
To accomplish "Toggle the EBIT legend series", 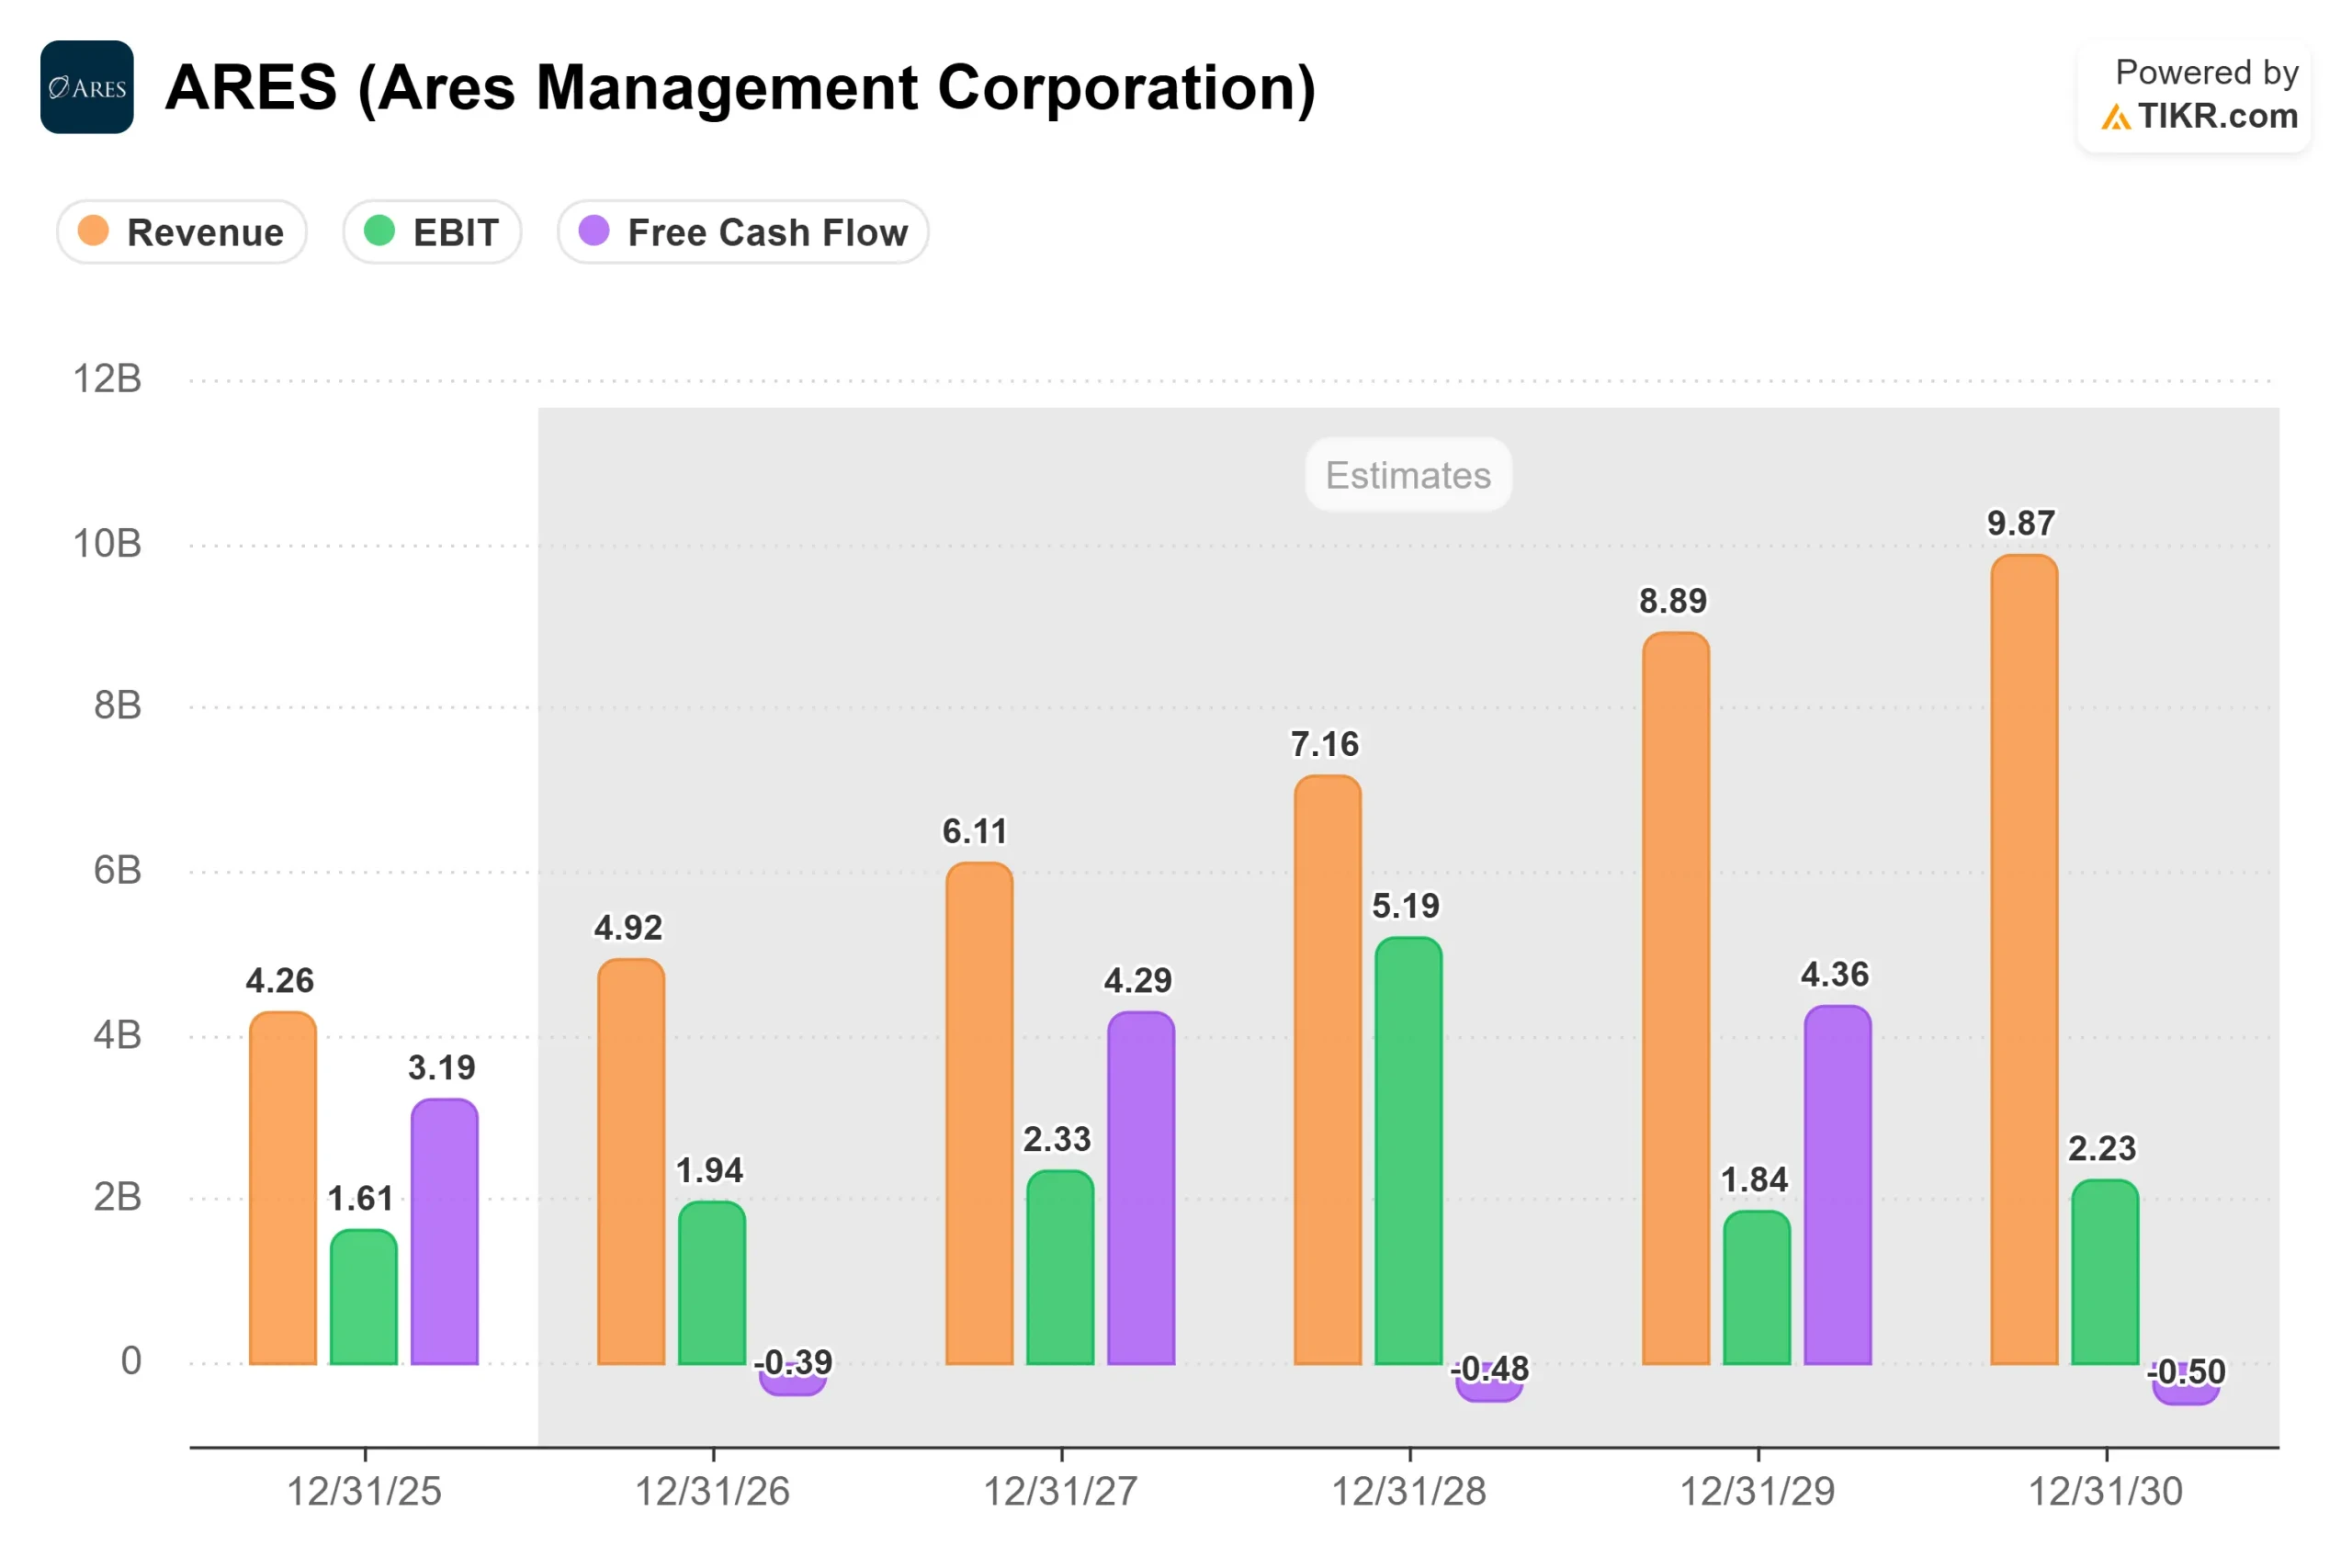I will coord(432,232).
